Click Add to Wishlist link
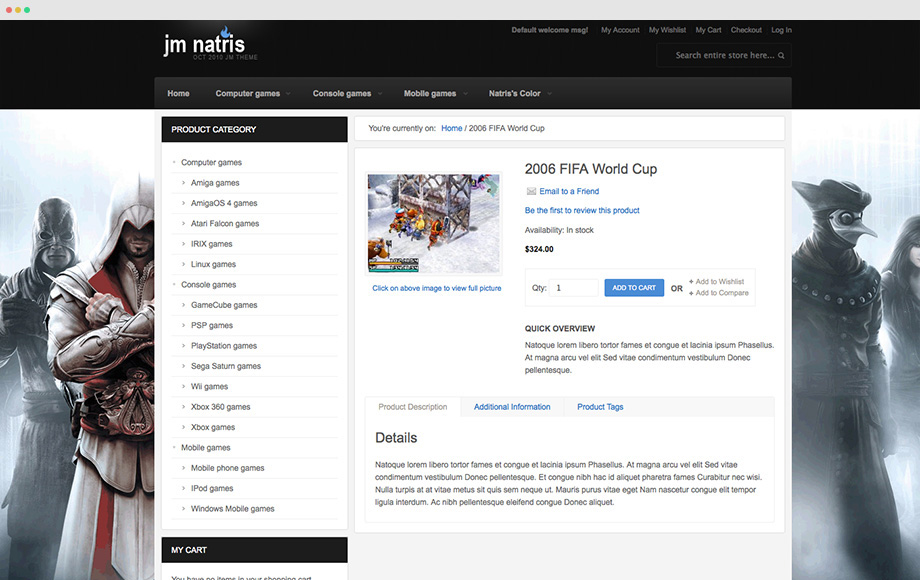This screenshot has height=580, width=920. coord(719,281)
